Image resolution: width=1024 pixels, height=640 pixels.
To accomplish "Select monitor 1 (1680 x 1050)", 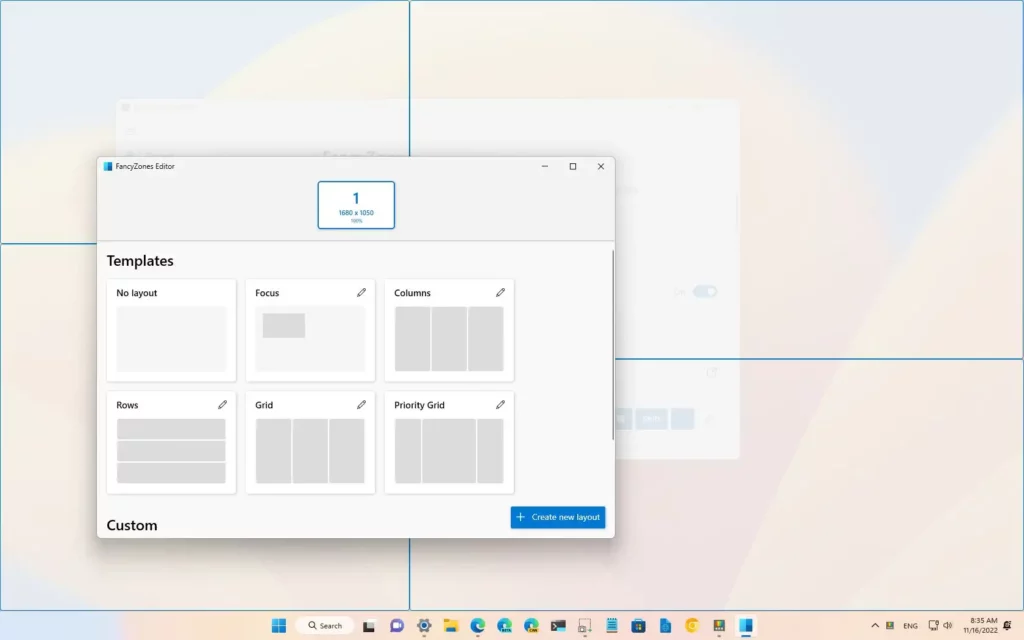I will click(356, 204).
